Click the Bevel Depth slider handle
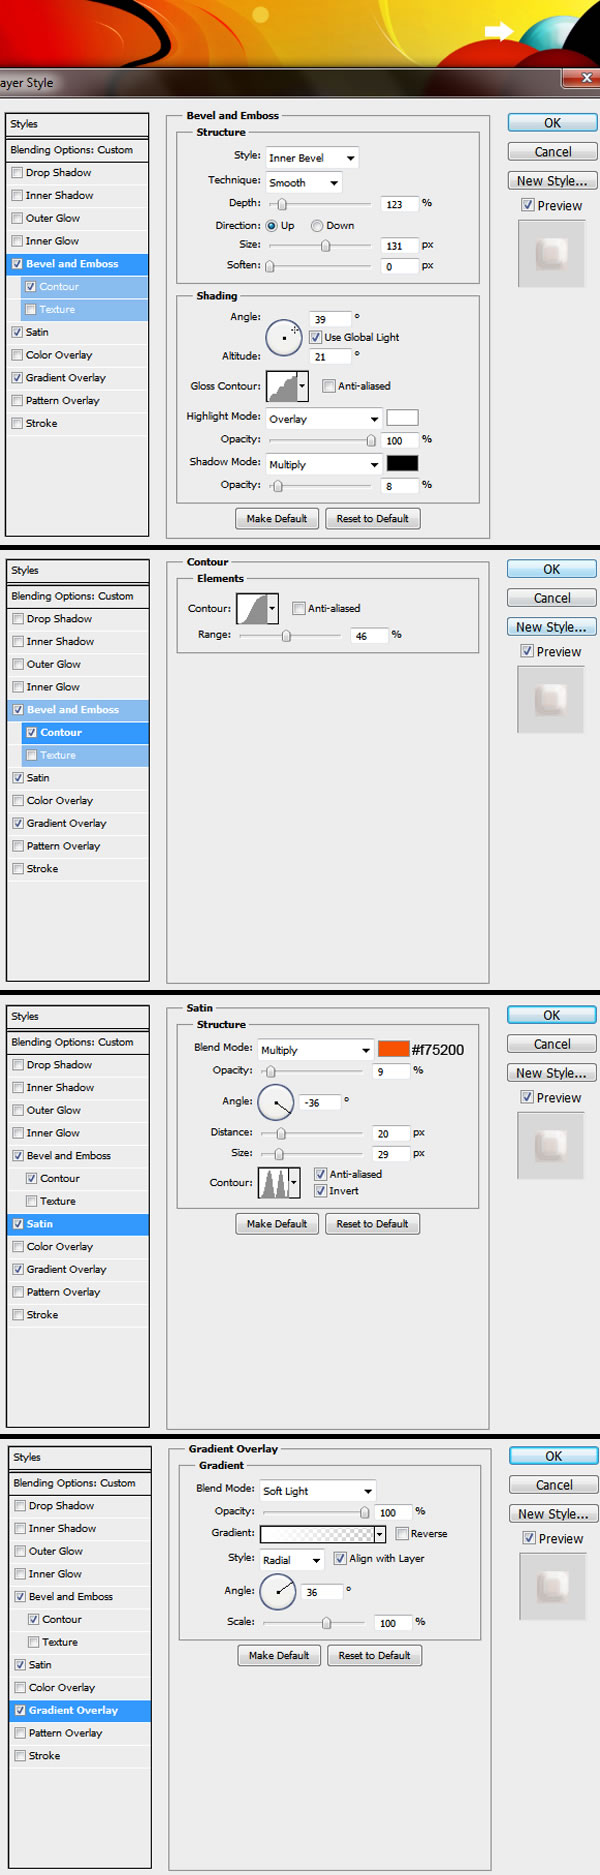 282,205
